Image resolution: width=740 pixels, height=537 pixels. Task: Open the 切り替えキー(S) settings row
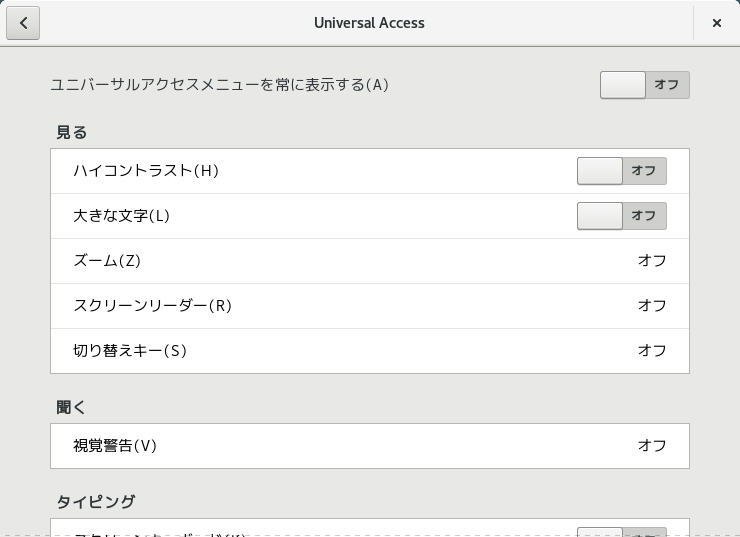[370, 351]
